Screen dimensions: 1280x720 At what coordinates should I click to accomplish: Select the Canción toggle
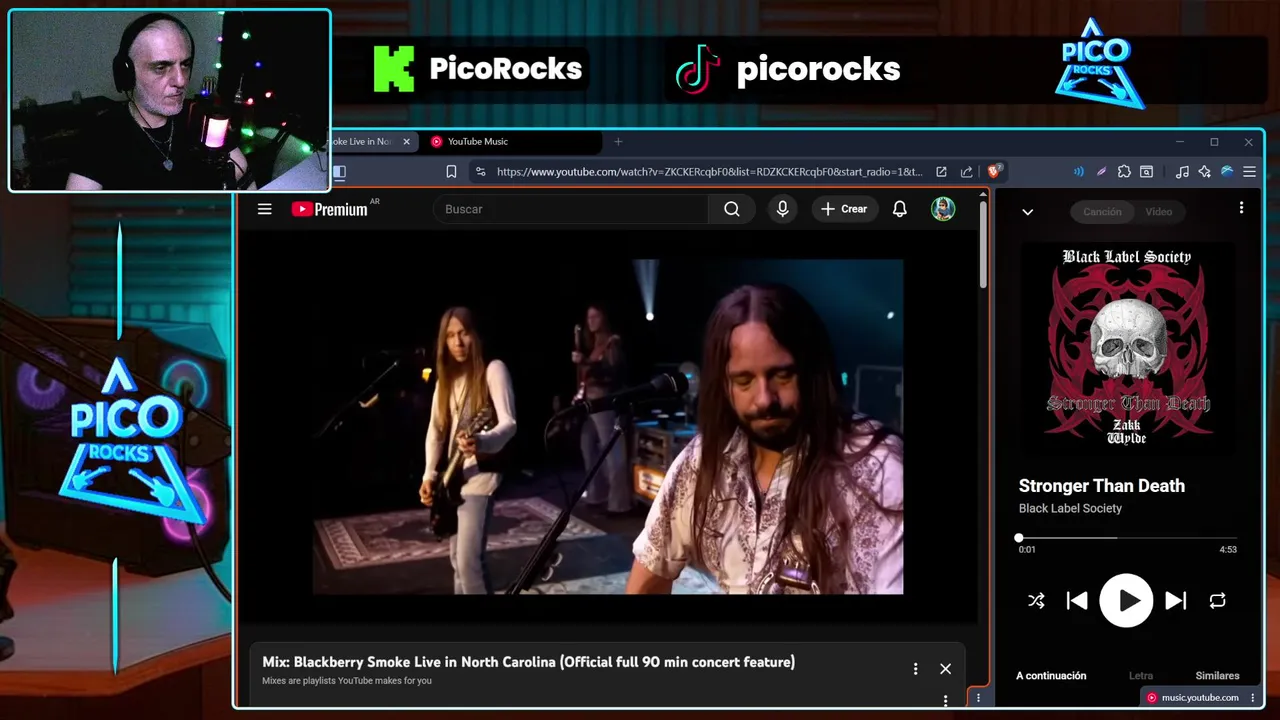[x=1102, y=212]
